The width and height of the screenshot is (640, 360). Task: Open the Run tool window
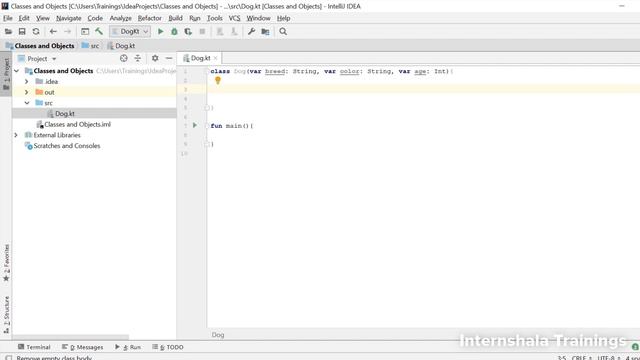(128, 347)
